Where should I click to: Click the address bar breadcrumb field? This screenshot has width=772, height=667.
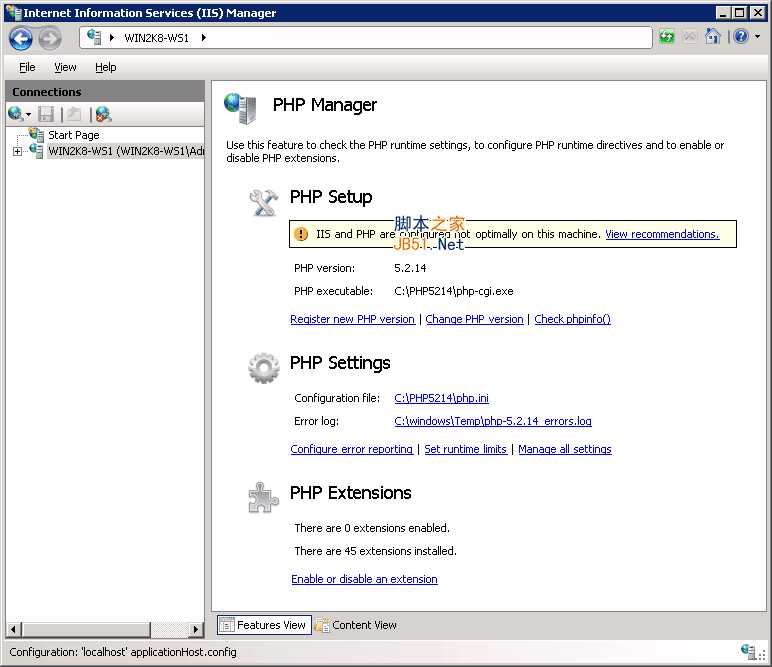(x=366, y=37)
